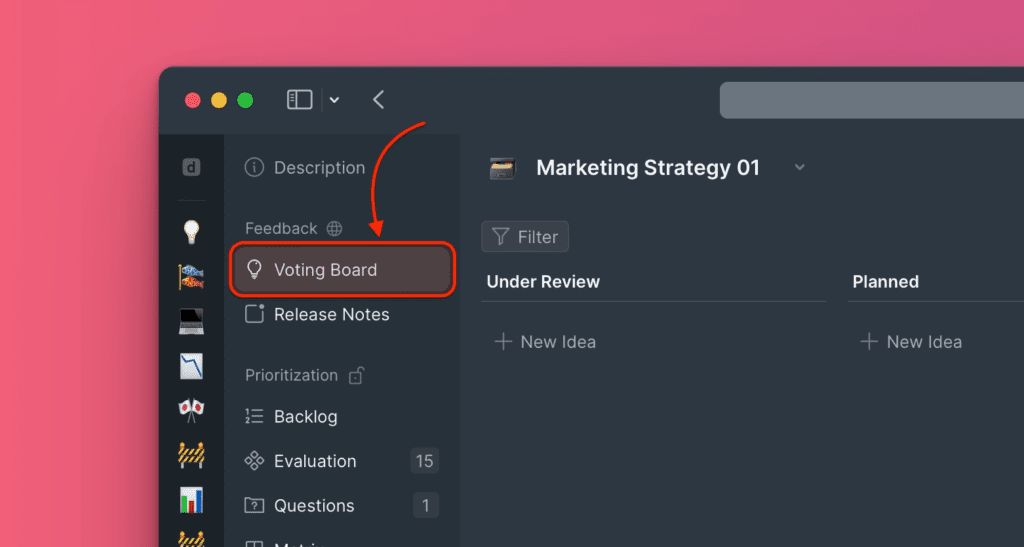The width and height of the screenshot is (1024, 547).
Task: Select the bar chart project icon
Action: [191, 499]
